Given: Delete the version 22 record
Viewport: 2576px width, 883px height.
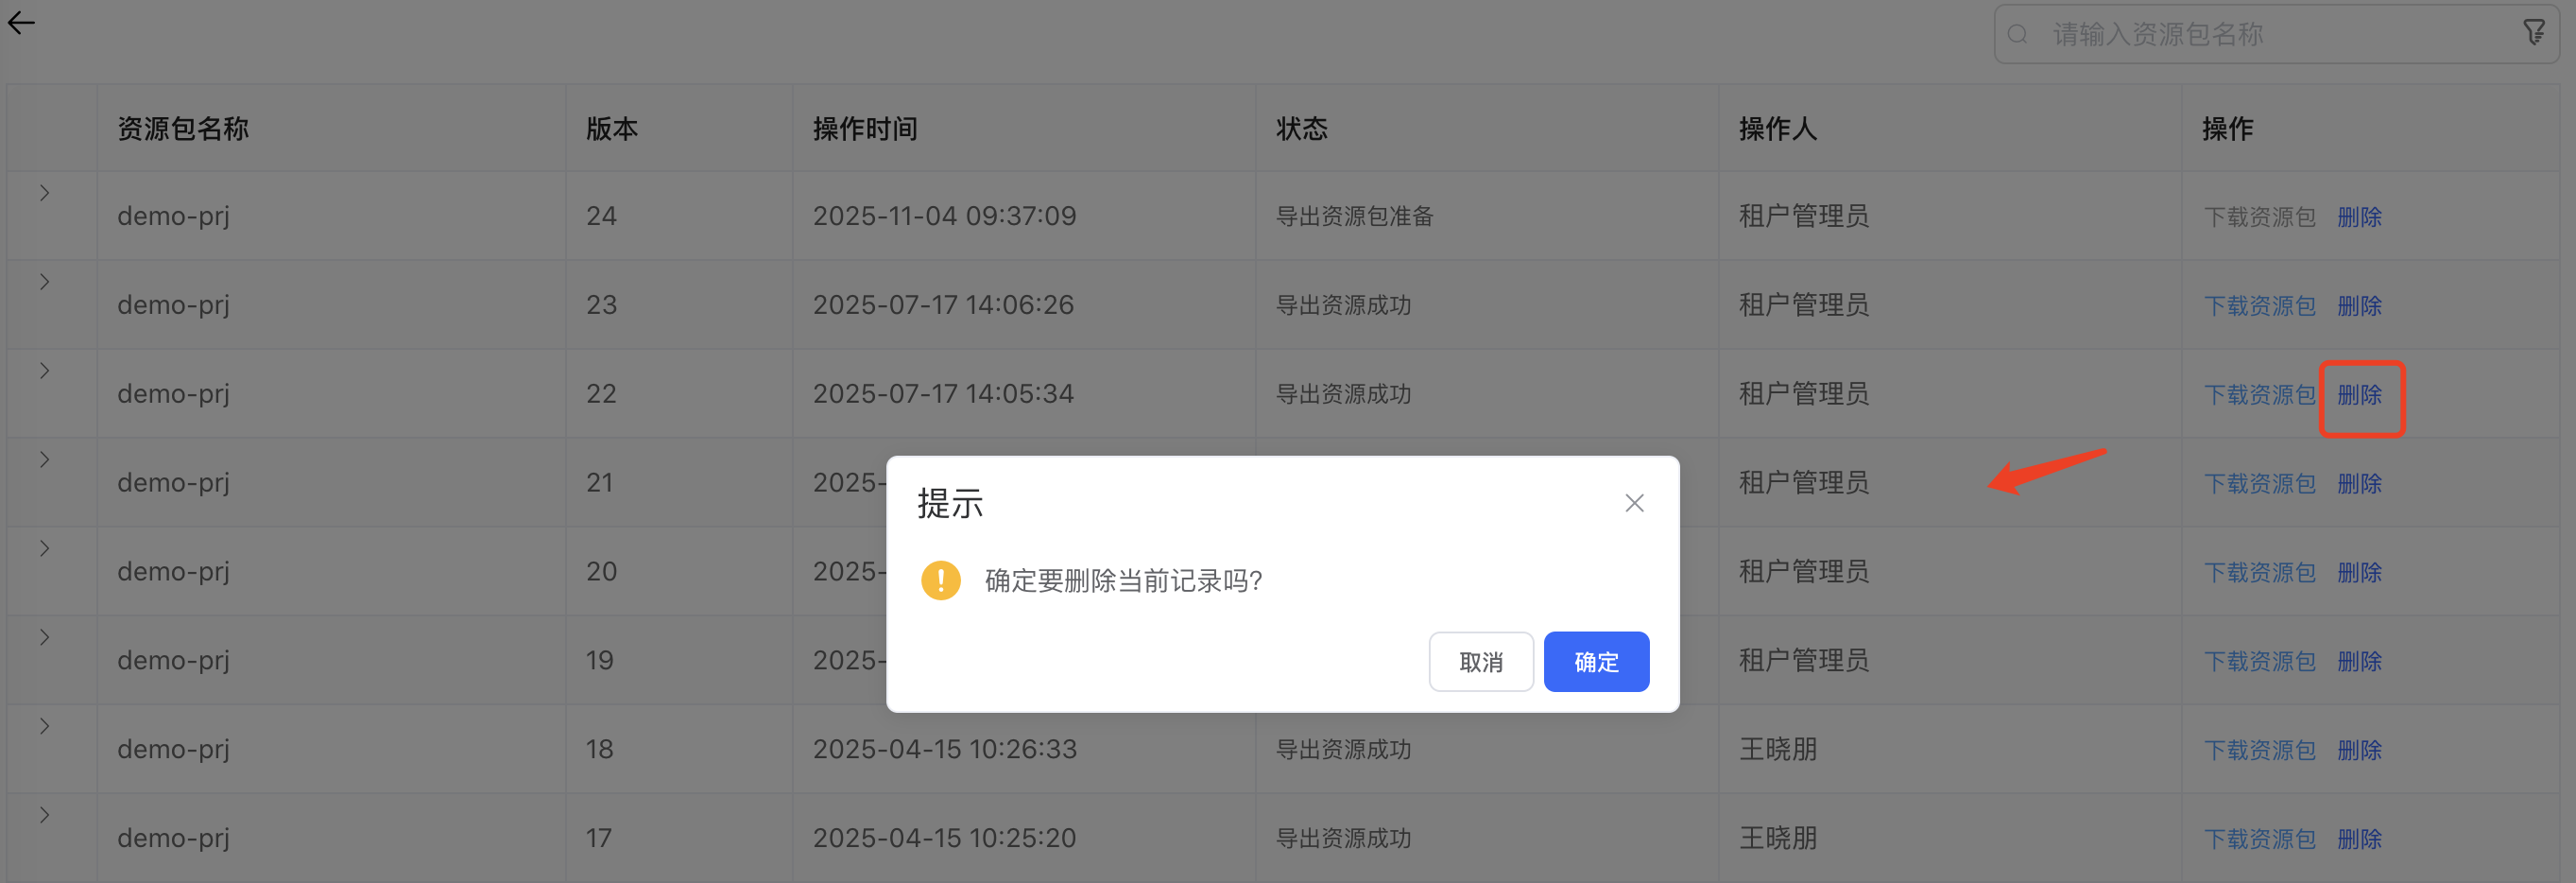Looking at the screenshot, I should click(x=2359, y=395).
